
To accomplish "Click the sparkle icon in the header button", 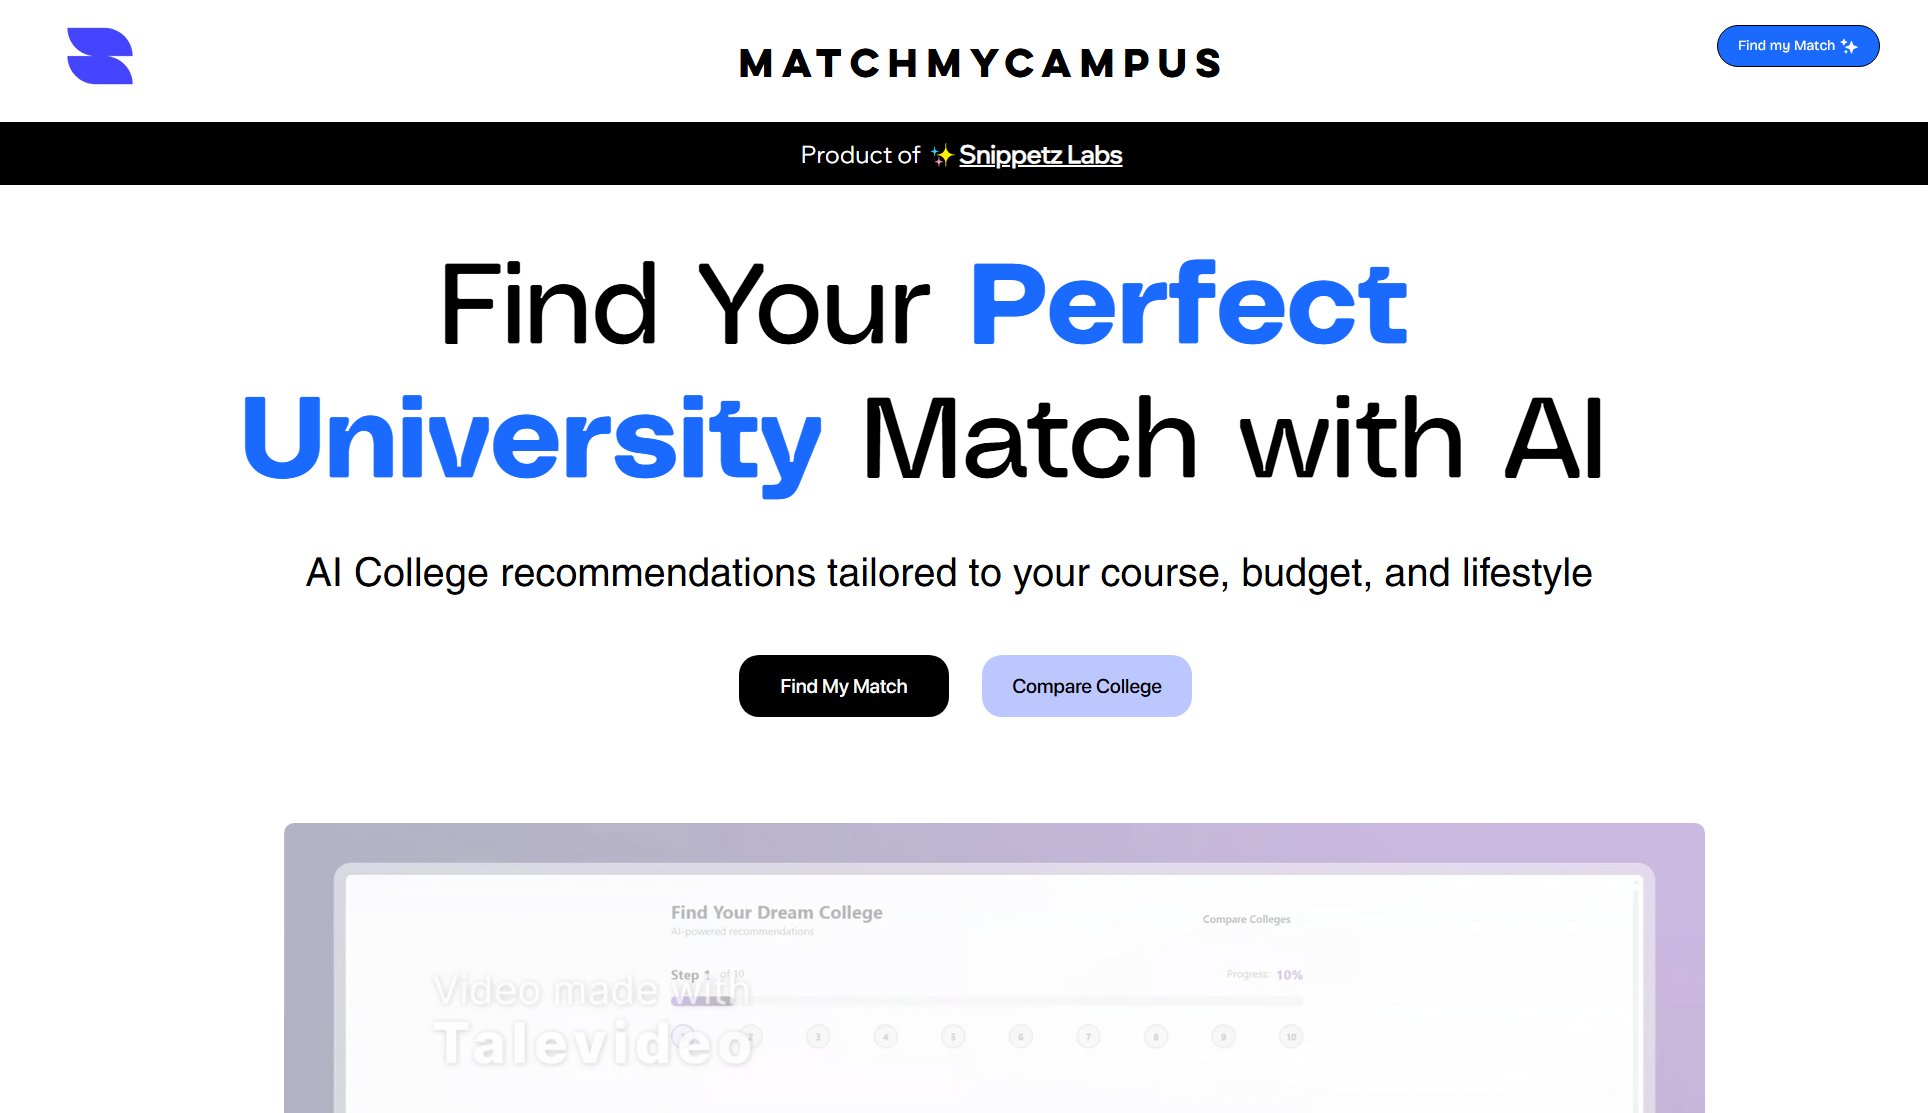I will (1849, 46).
